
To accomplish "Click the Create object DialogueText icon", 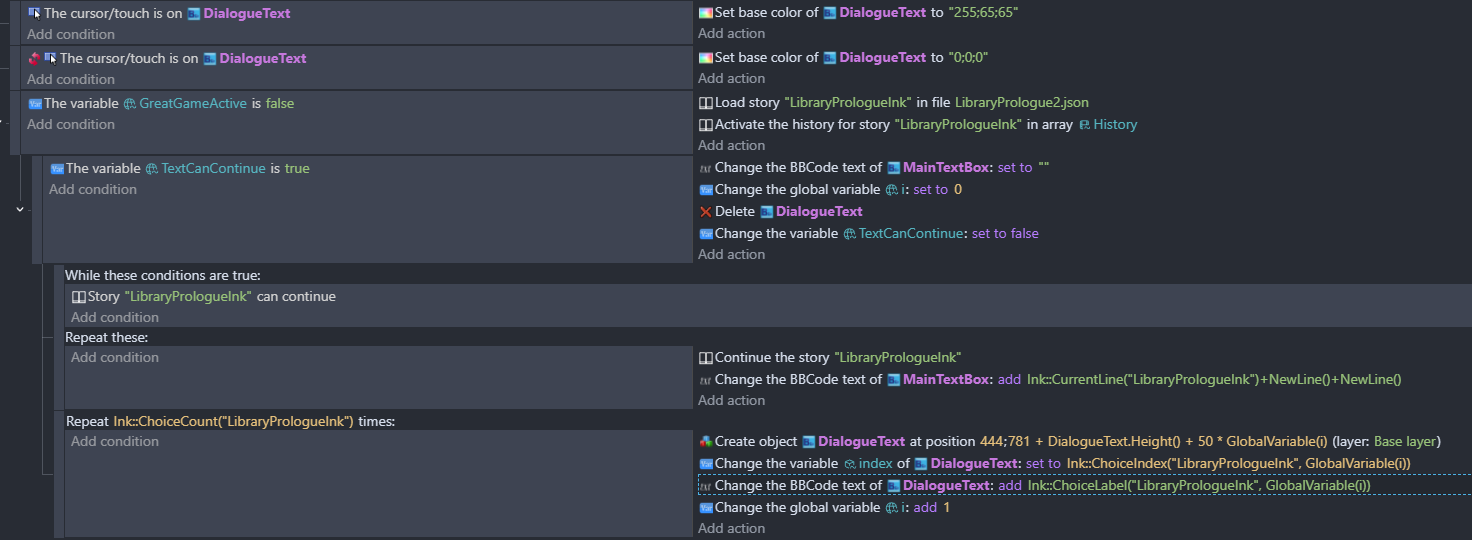I will (x=706, y=442).
